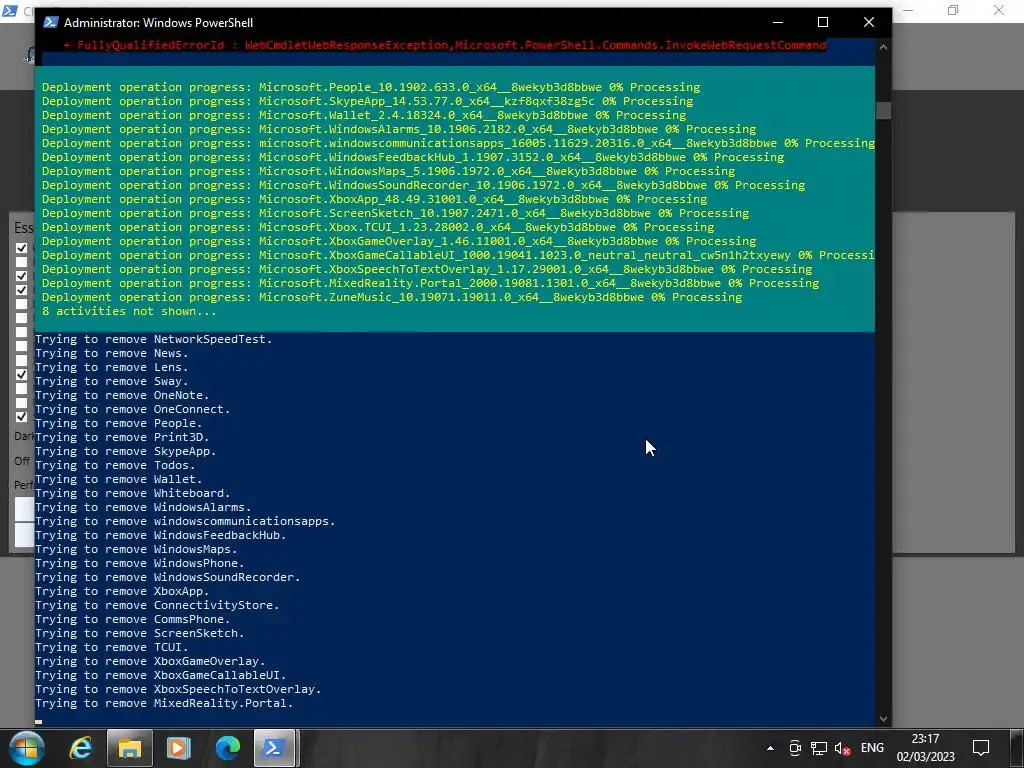Close the background window
Viewport: 1024px width, 768px height.
(x=999, y=10)
